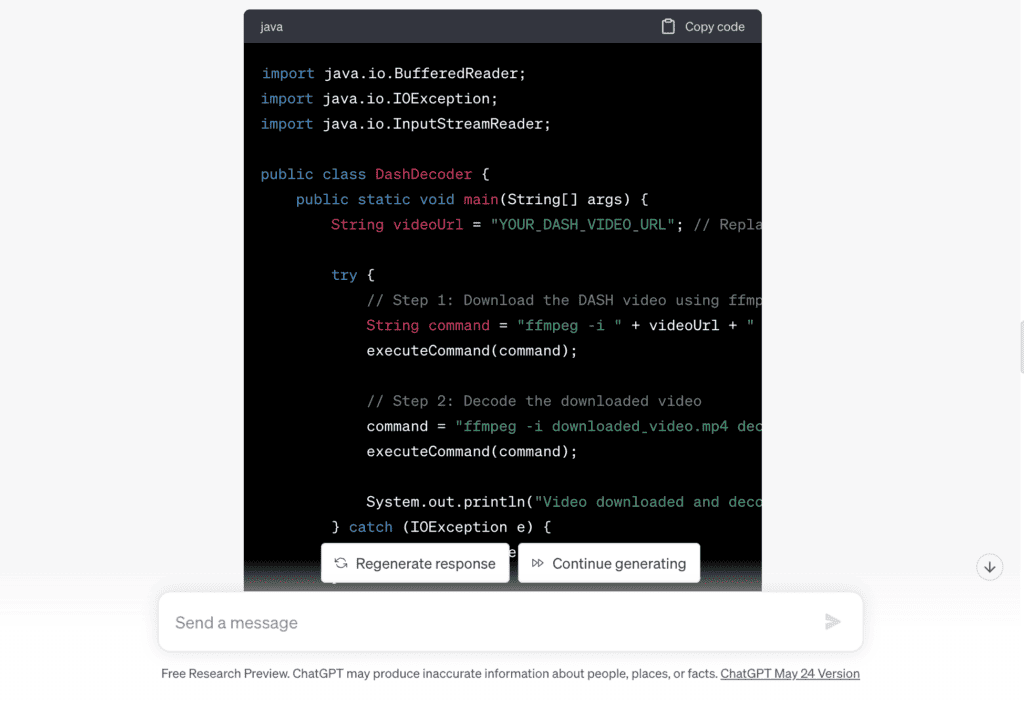The width and height of the screenshot is (1024, 702).
Task: Click the clipboard icon beside Copy code
Action: pos(668,27)
